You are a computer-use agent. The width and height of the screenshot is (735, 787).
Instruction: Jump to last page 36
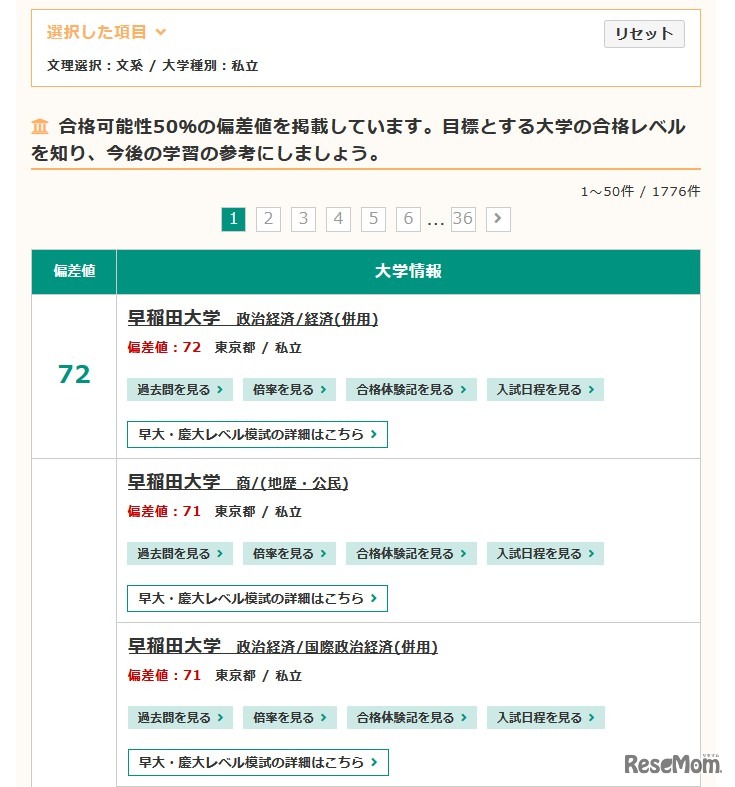463,219
